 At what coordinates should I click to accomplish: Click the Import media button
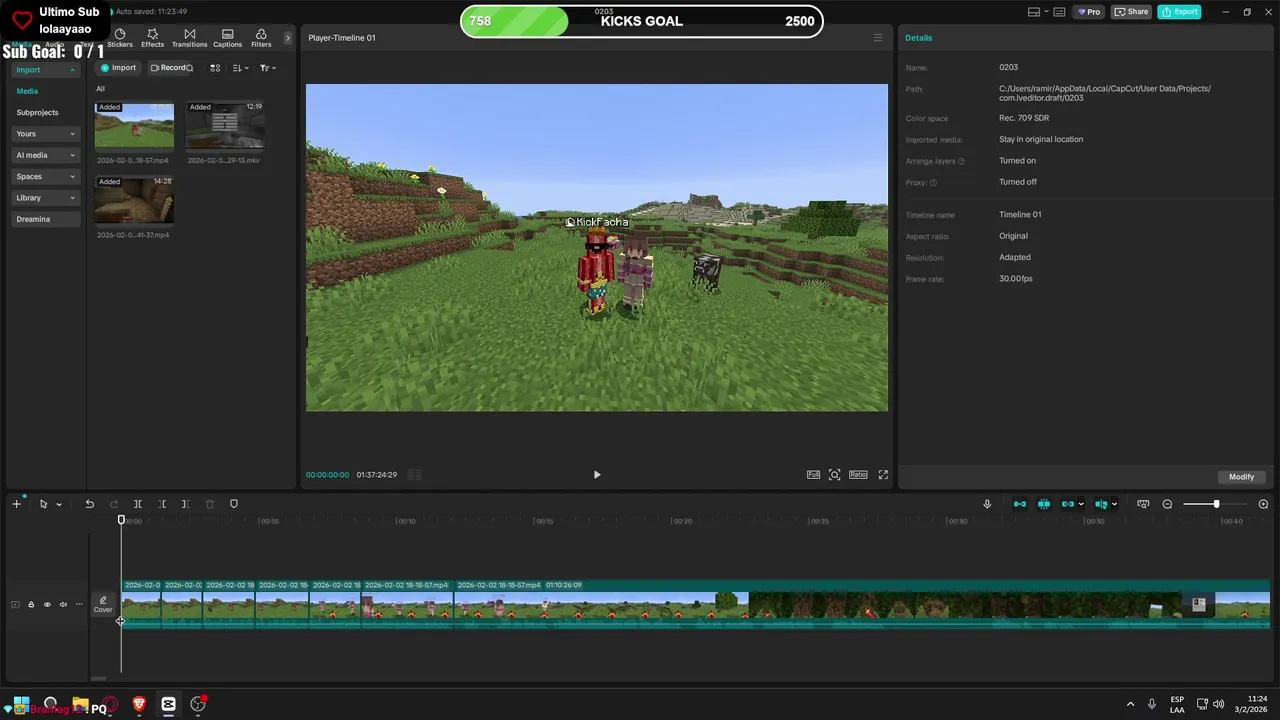(118, 68)
